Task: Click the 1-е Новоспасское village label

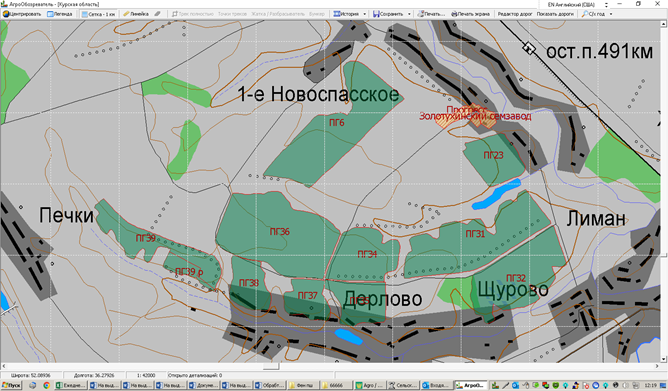Action: pos(318,94)
